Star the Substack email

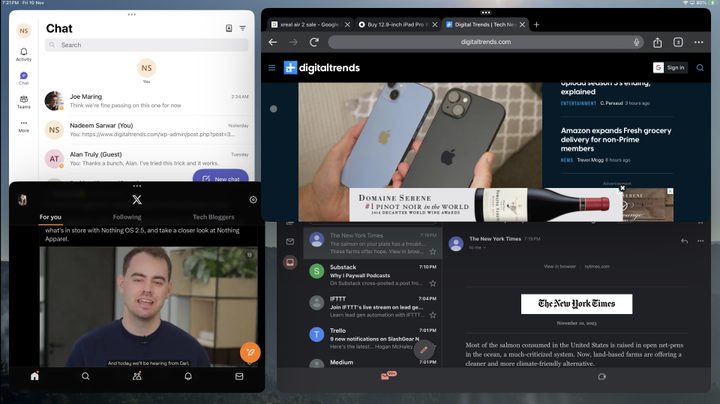tap(433, 283)
